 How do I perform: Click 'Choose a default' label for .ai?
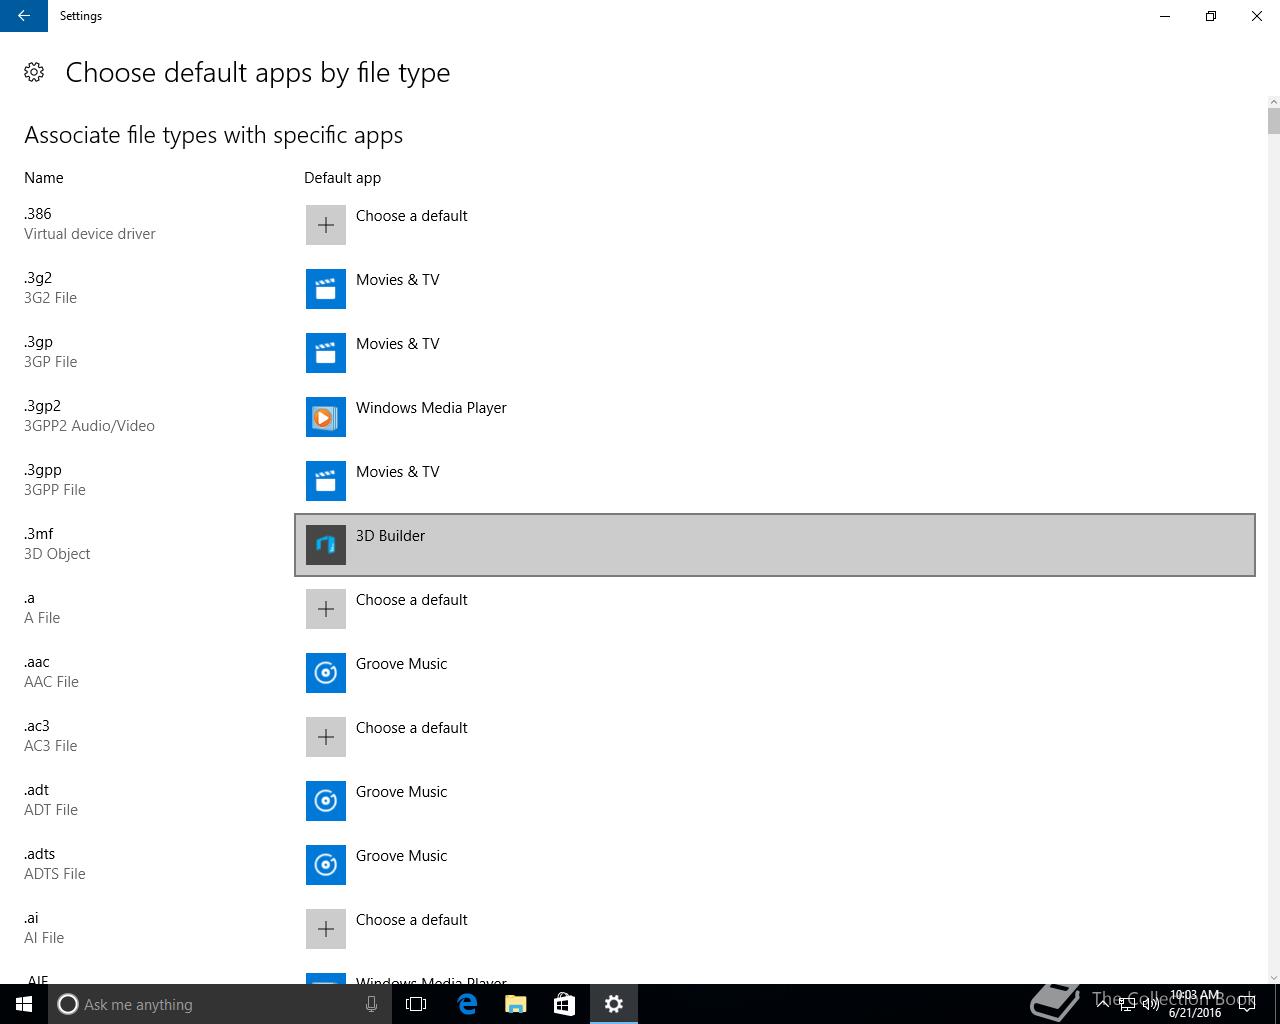412,920
